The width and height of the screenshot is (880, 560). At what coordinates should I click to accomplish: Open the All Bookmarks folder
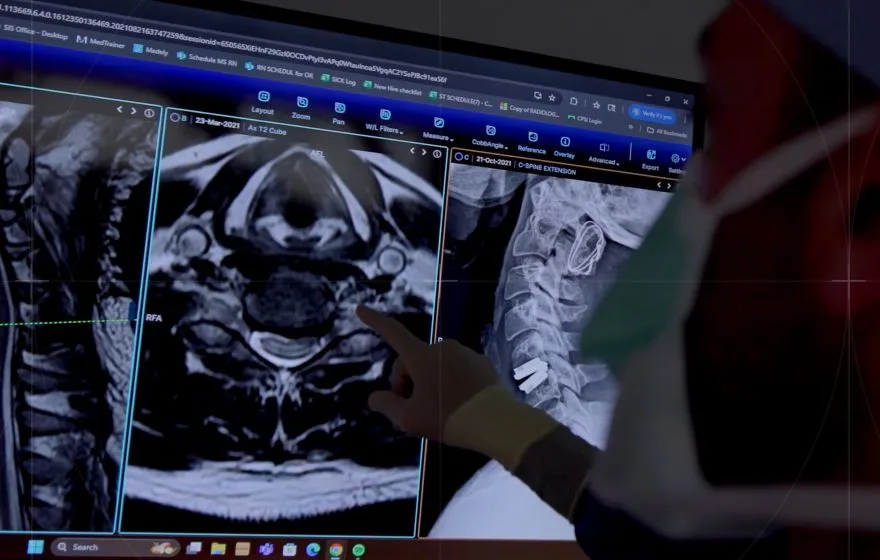[667, 132]
